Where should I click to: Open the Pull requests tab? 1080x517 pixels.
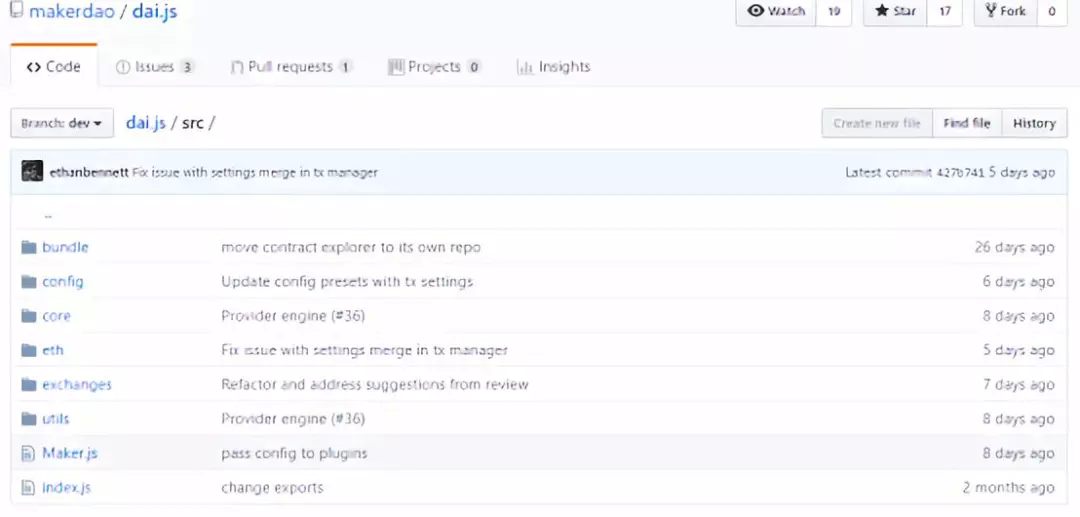[x=291, y=67]
